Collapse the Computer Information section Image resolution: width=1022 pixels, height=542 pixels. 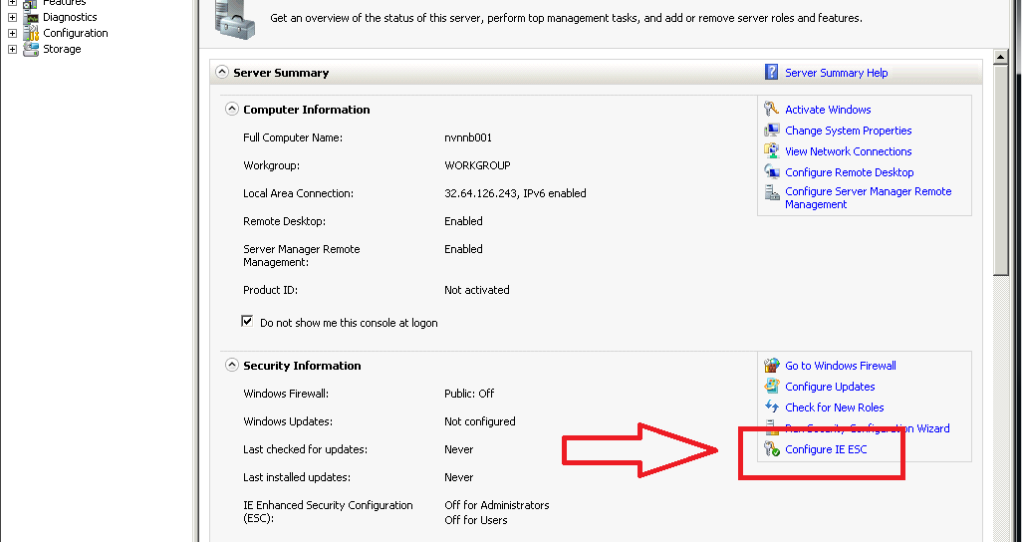pos(232,110)
